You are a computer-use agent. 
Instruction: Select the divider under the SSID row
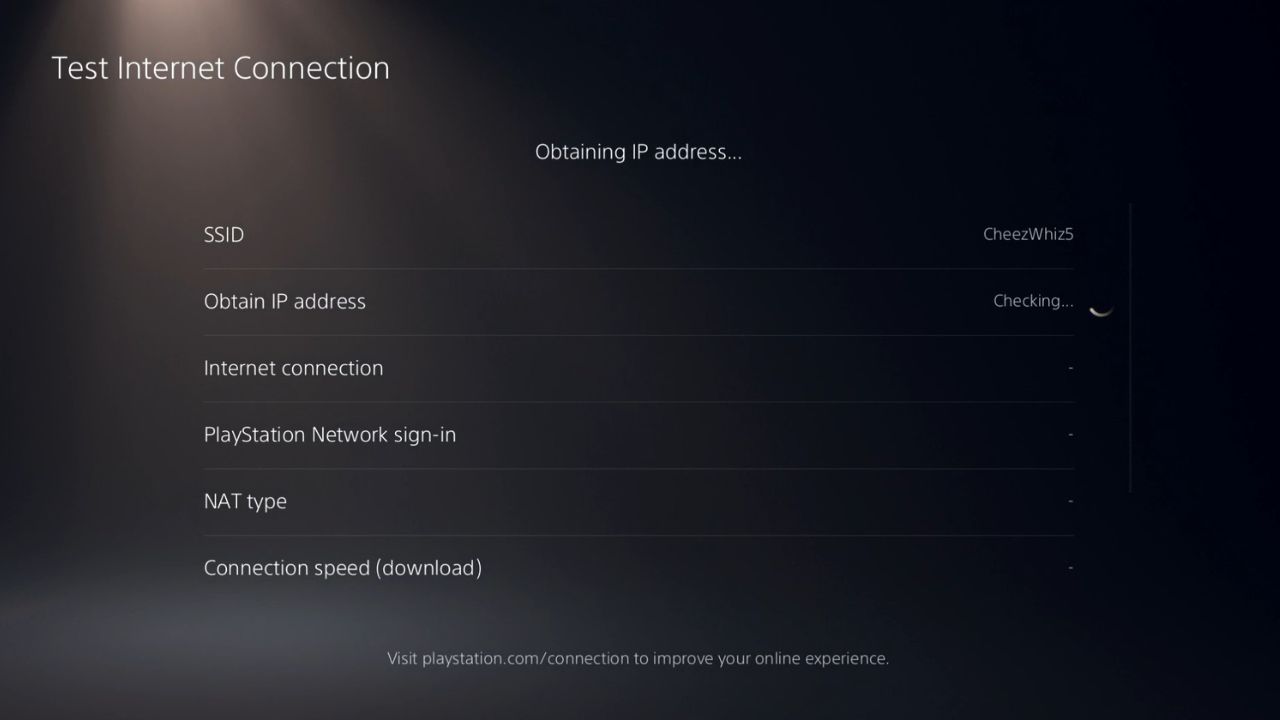coord(638,267)
